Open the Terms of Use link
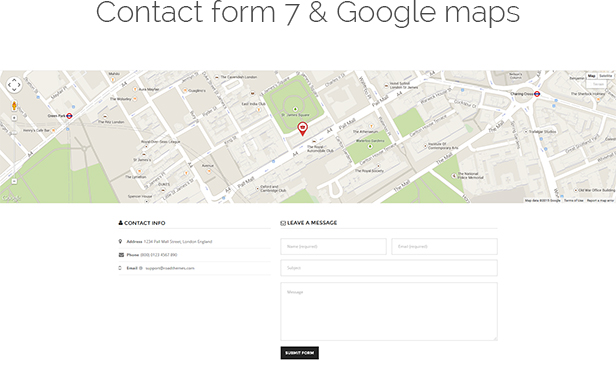 574,201
